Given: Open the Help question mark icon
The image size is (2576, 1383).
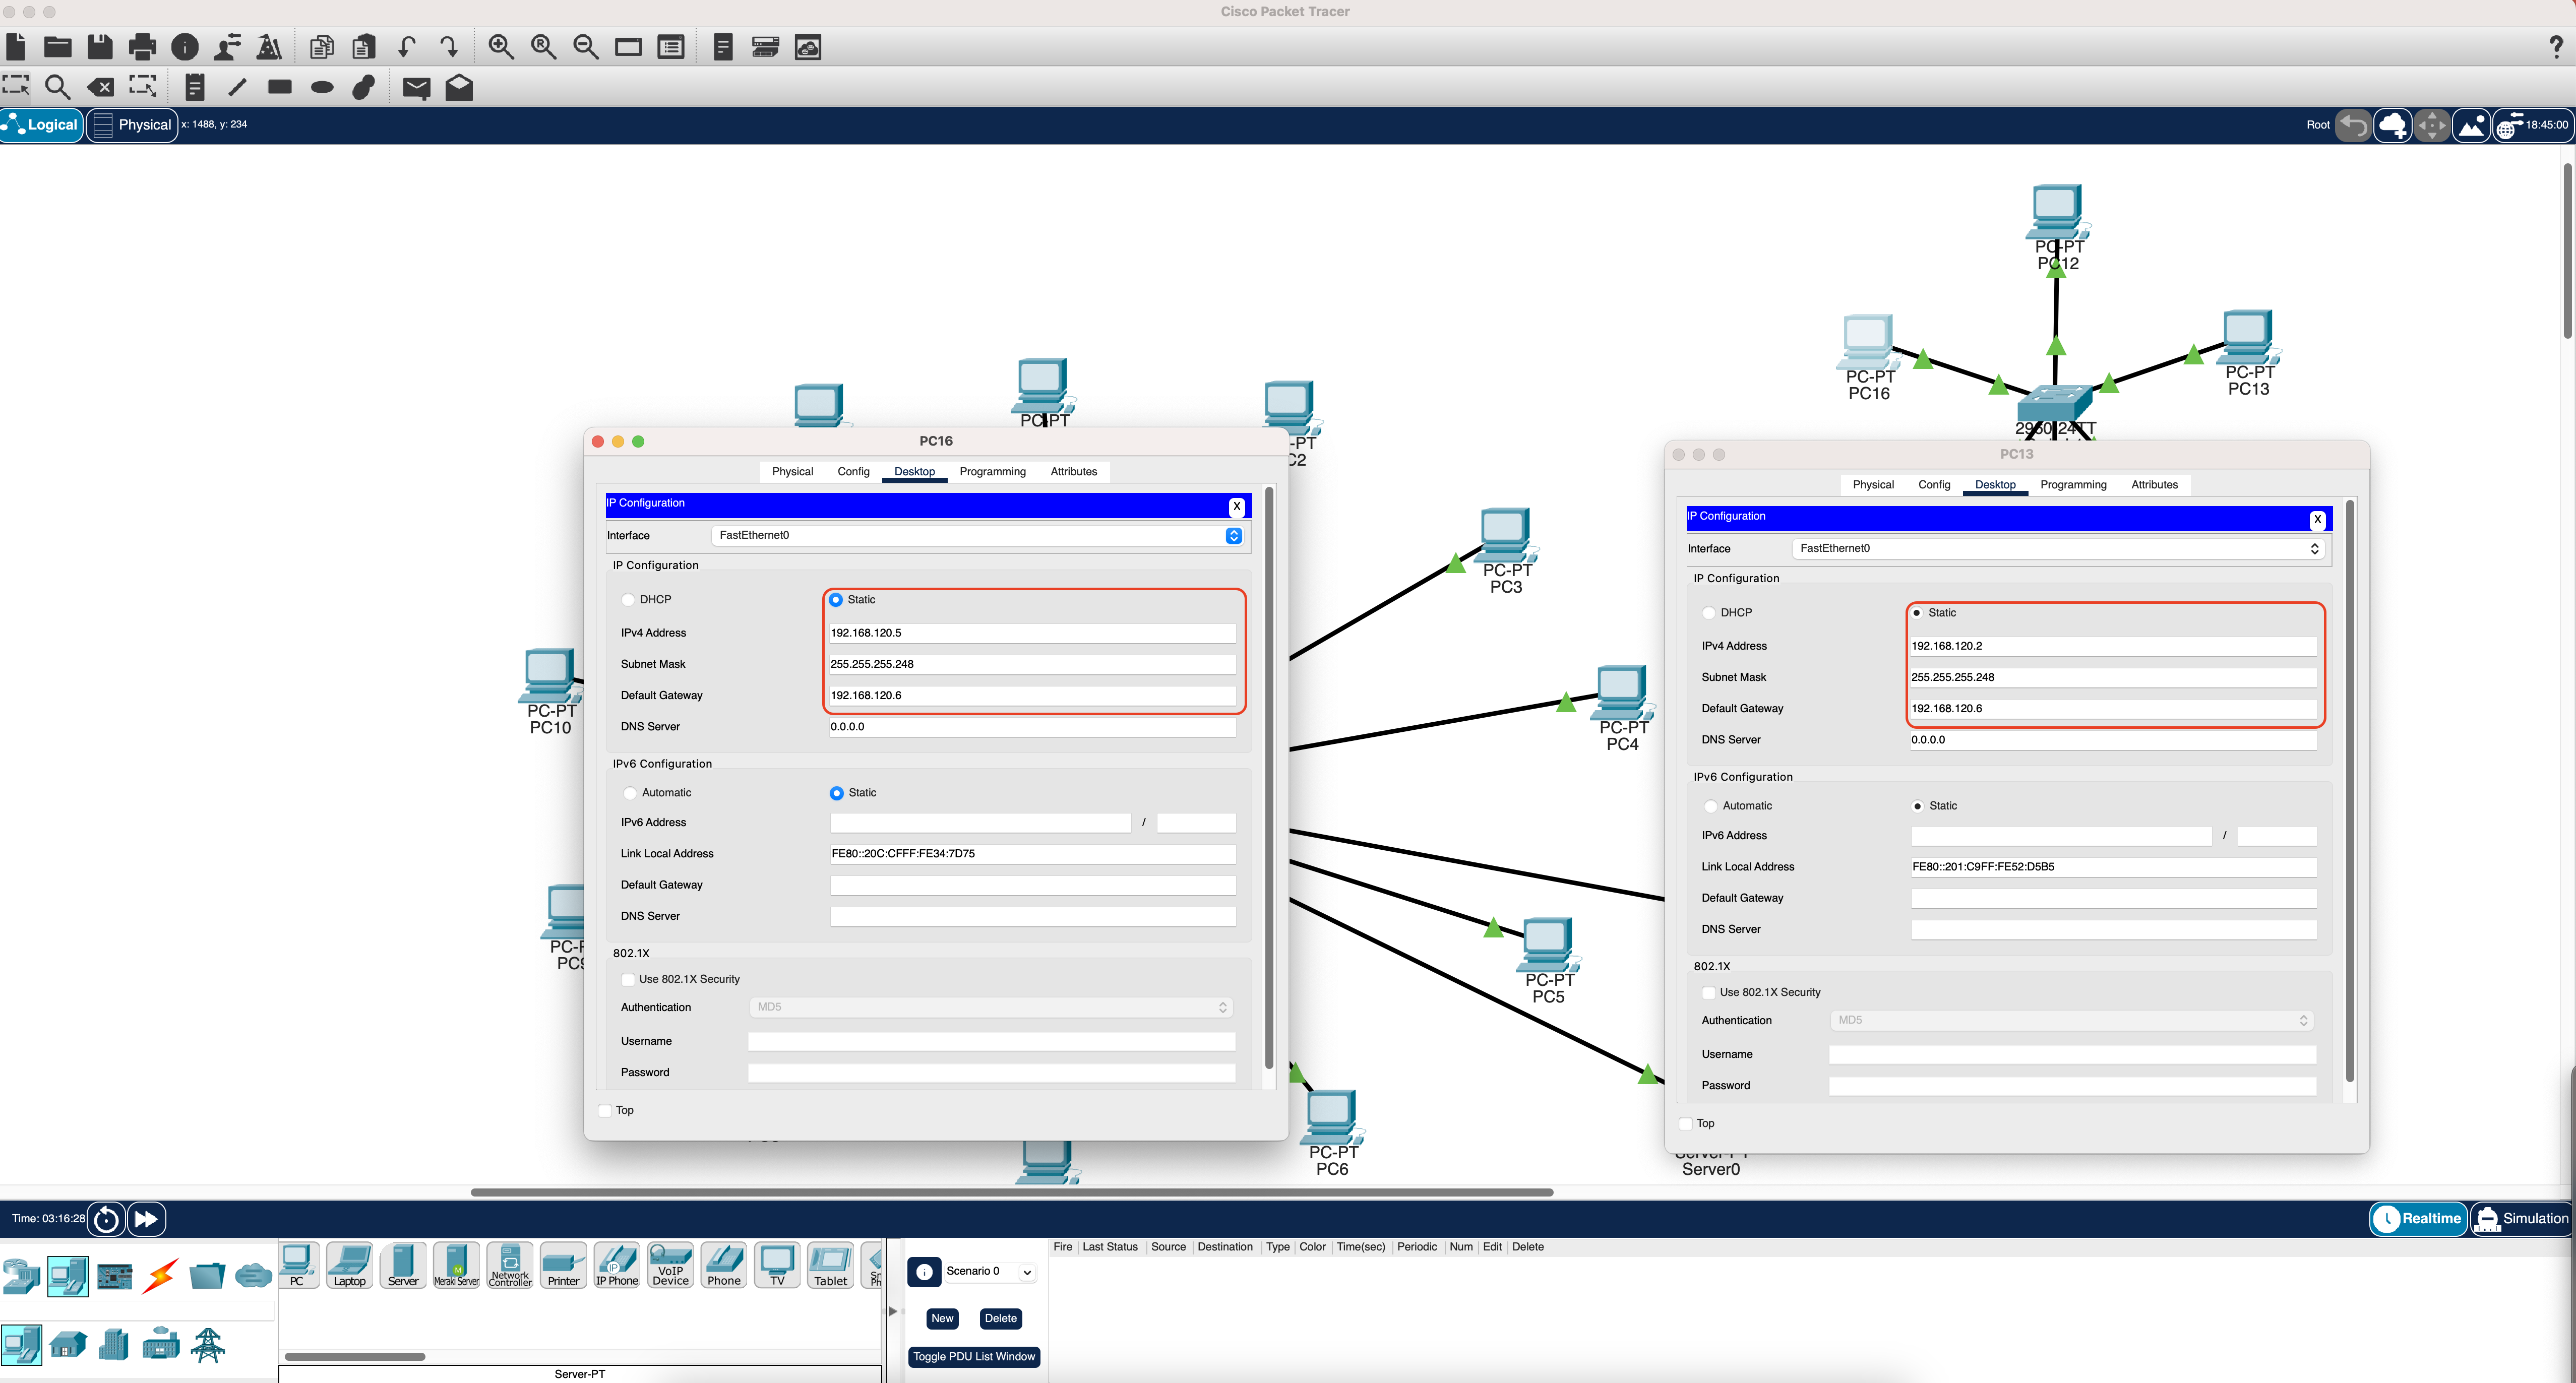Looking at the screenshot, I should pyautogui.click(x=2556, y=47).
